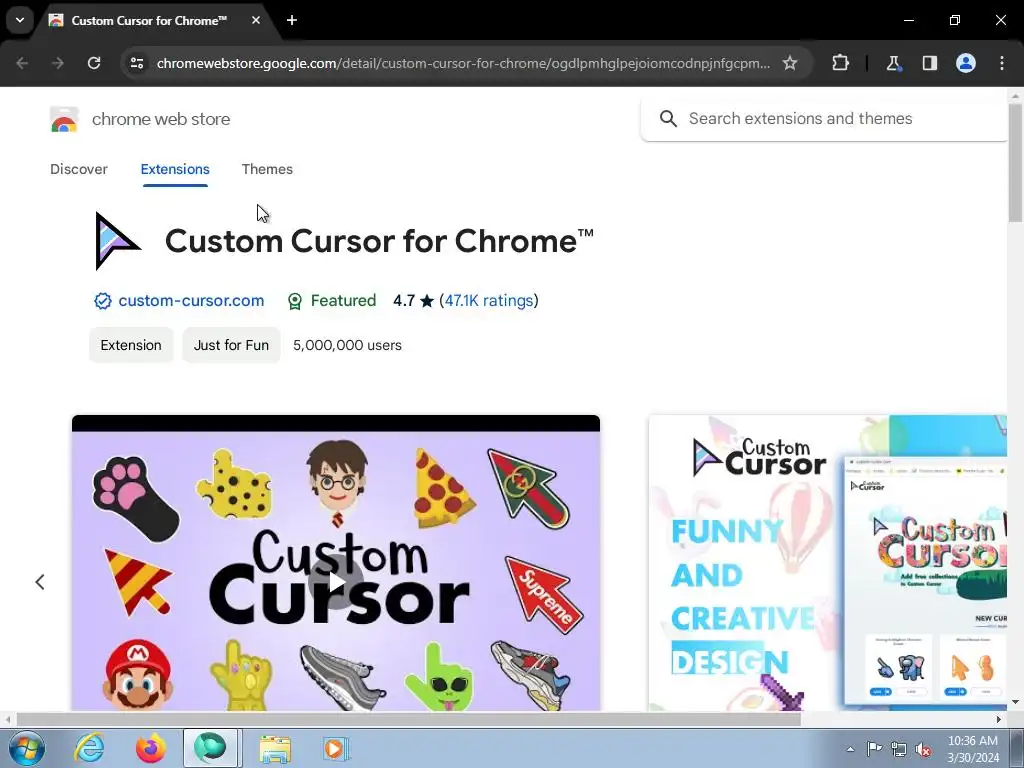Switch to the Discover tab

79,169
